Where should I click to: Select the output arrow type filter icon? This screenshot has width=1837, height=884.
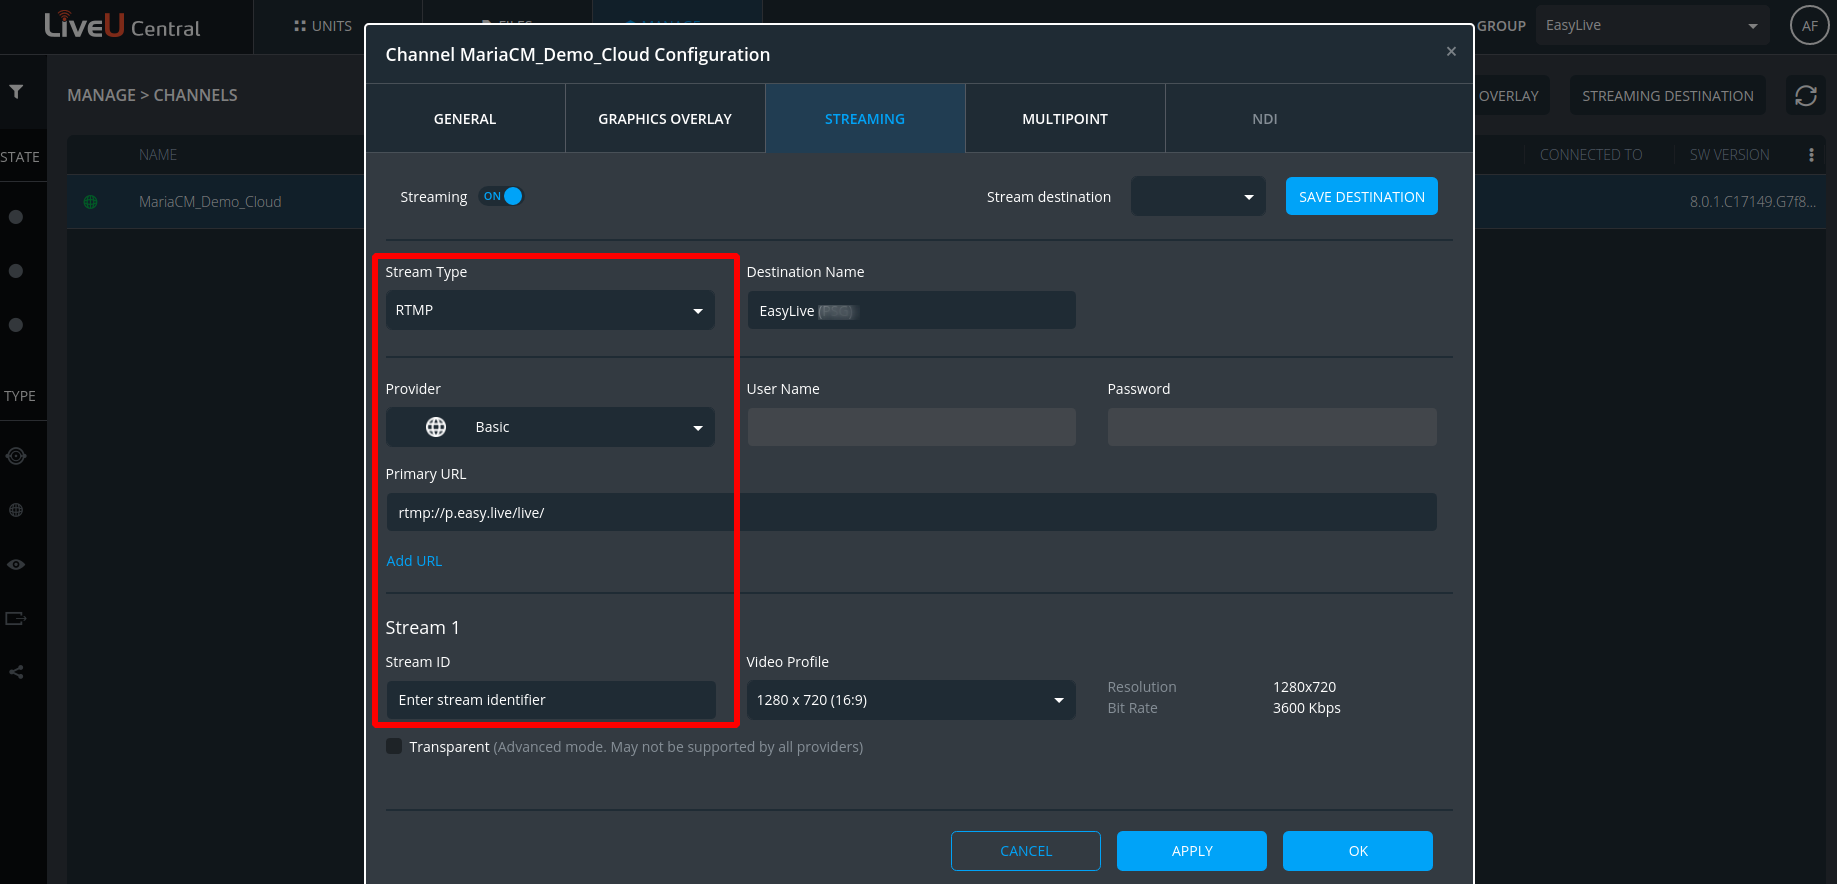pyautogui.click(x=16, y=618)
